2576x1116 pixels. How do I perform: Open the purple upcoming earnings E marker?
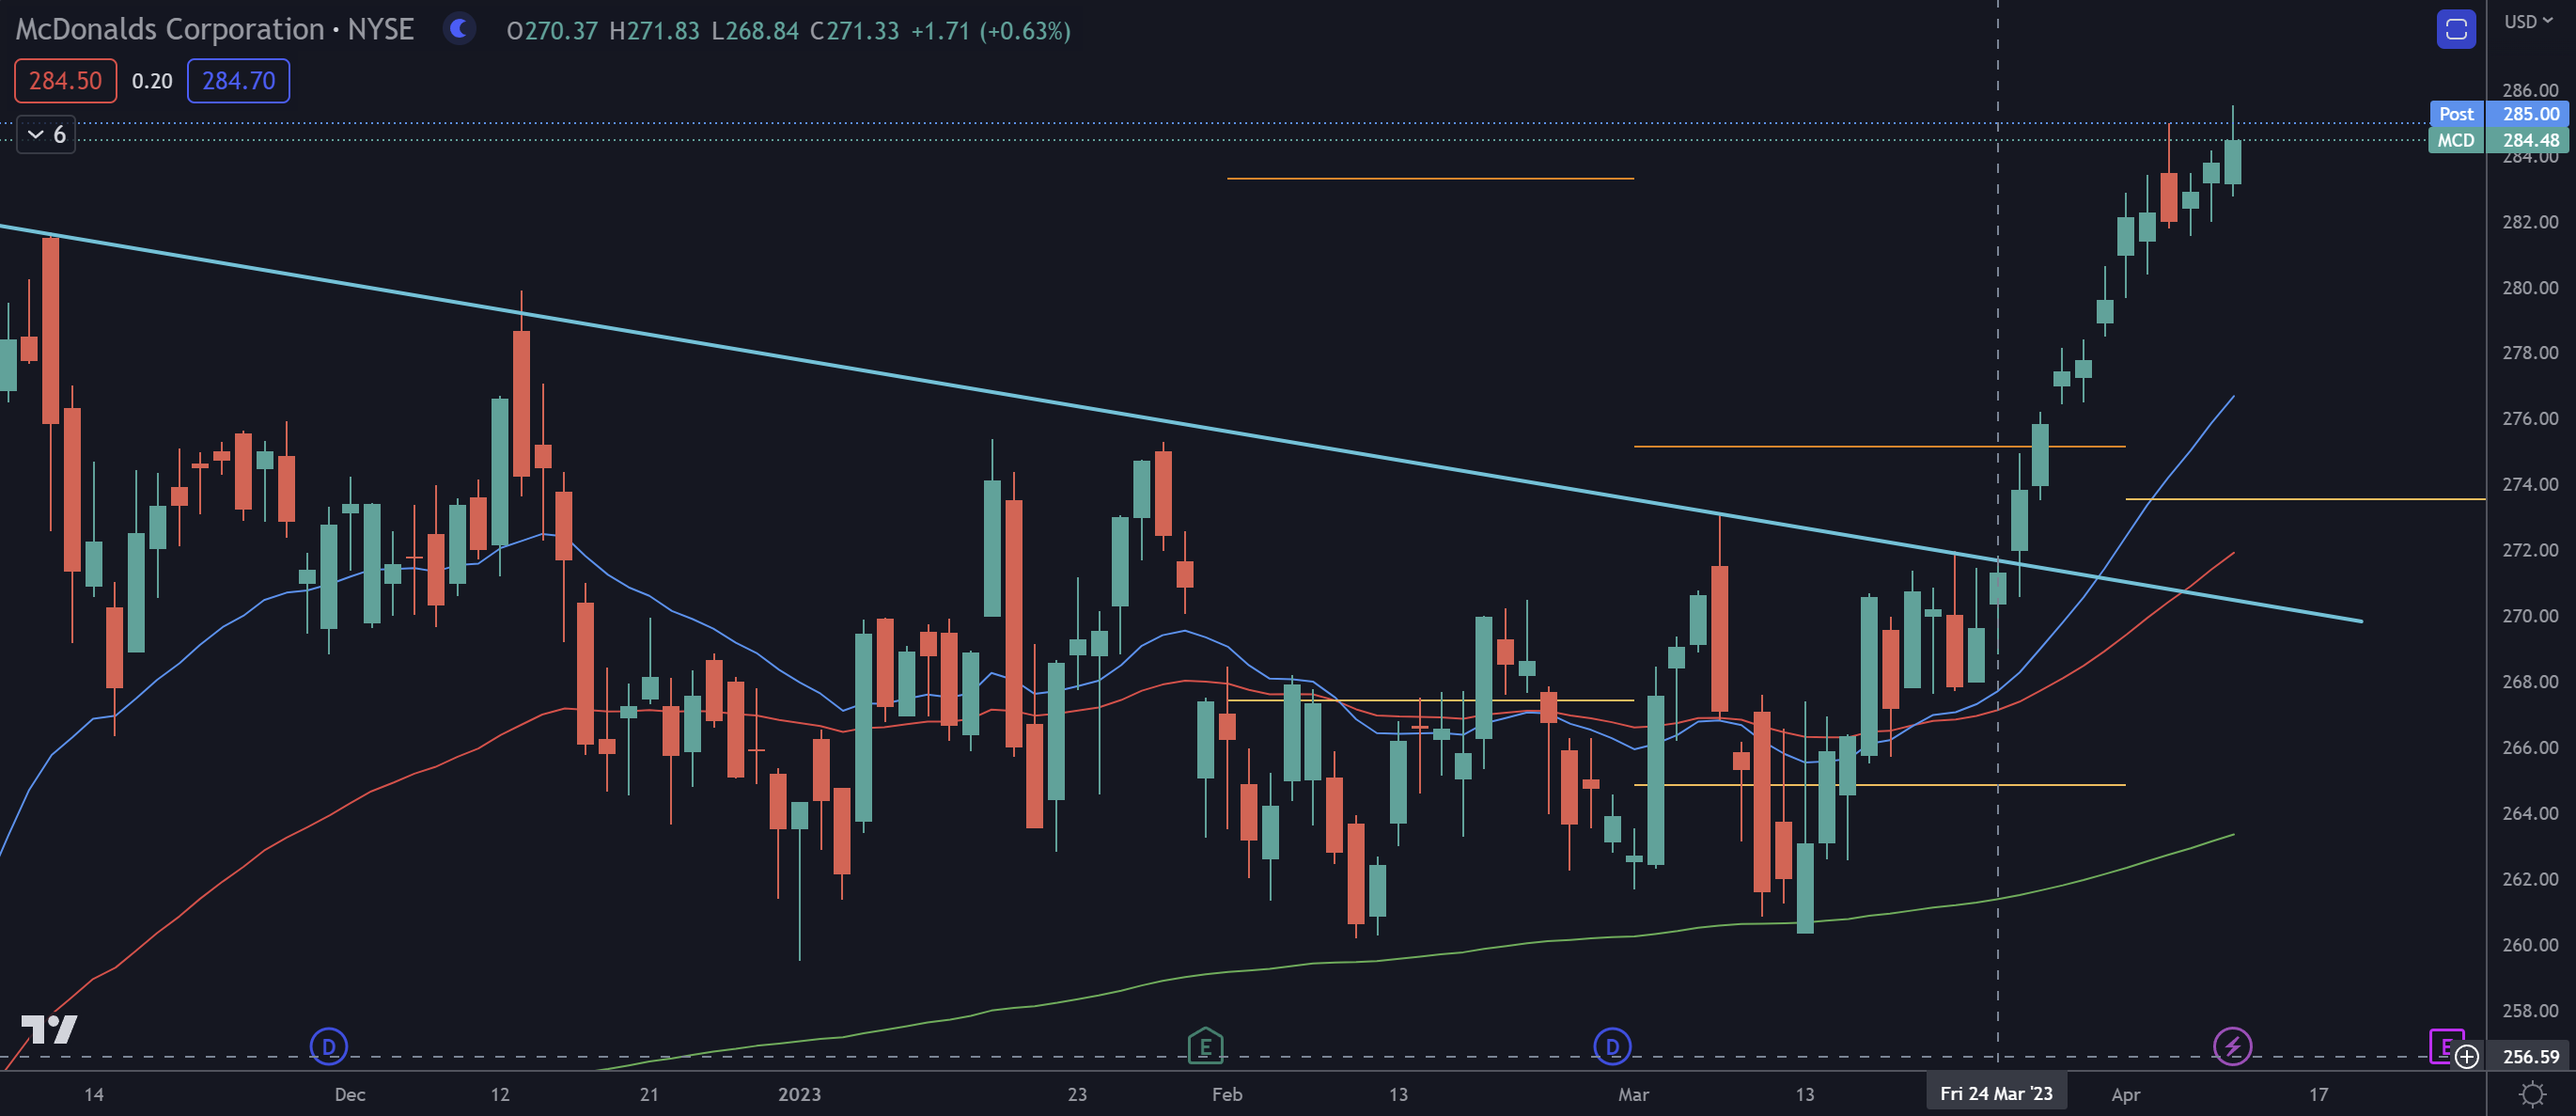pyautogui.click(x=2444, y=1046)
